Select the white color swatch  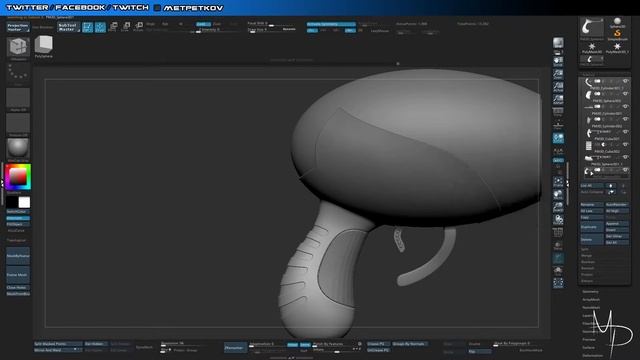(24, 202)
